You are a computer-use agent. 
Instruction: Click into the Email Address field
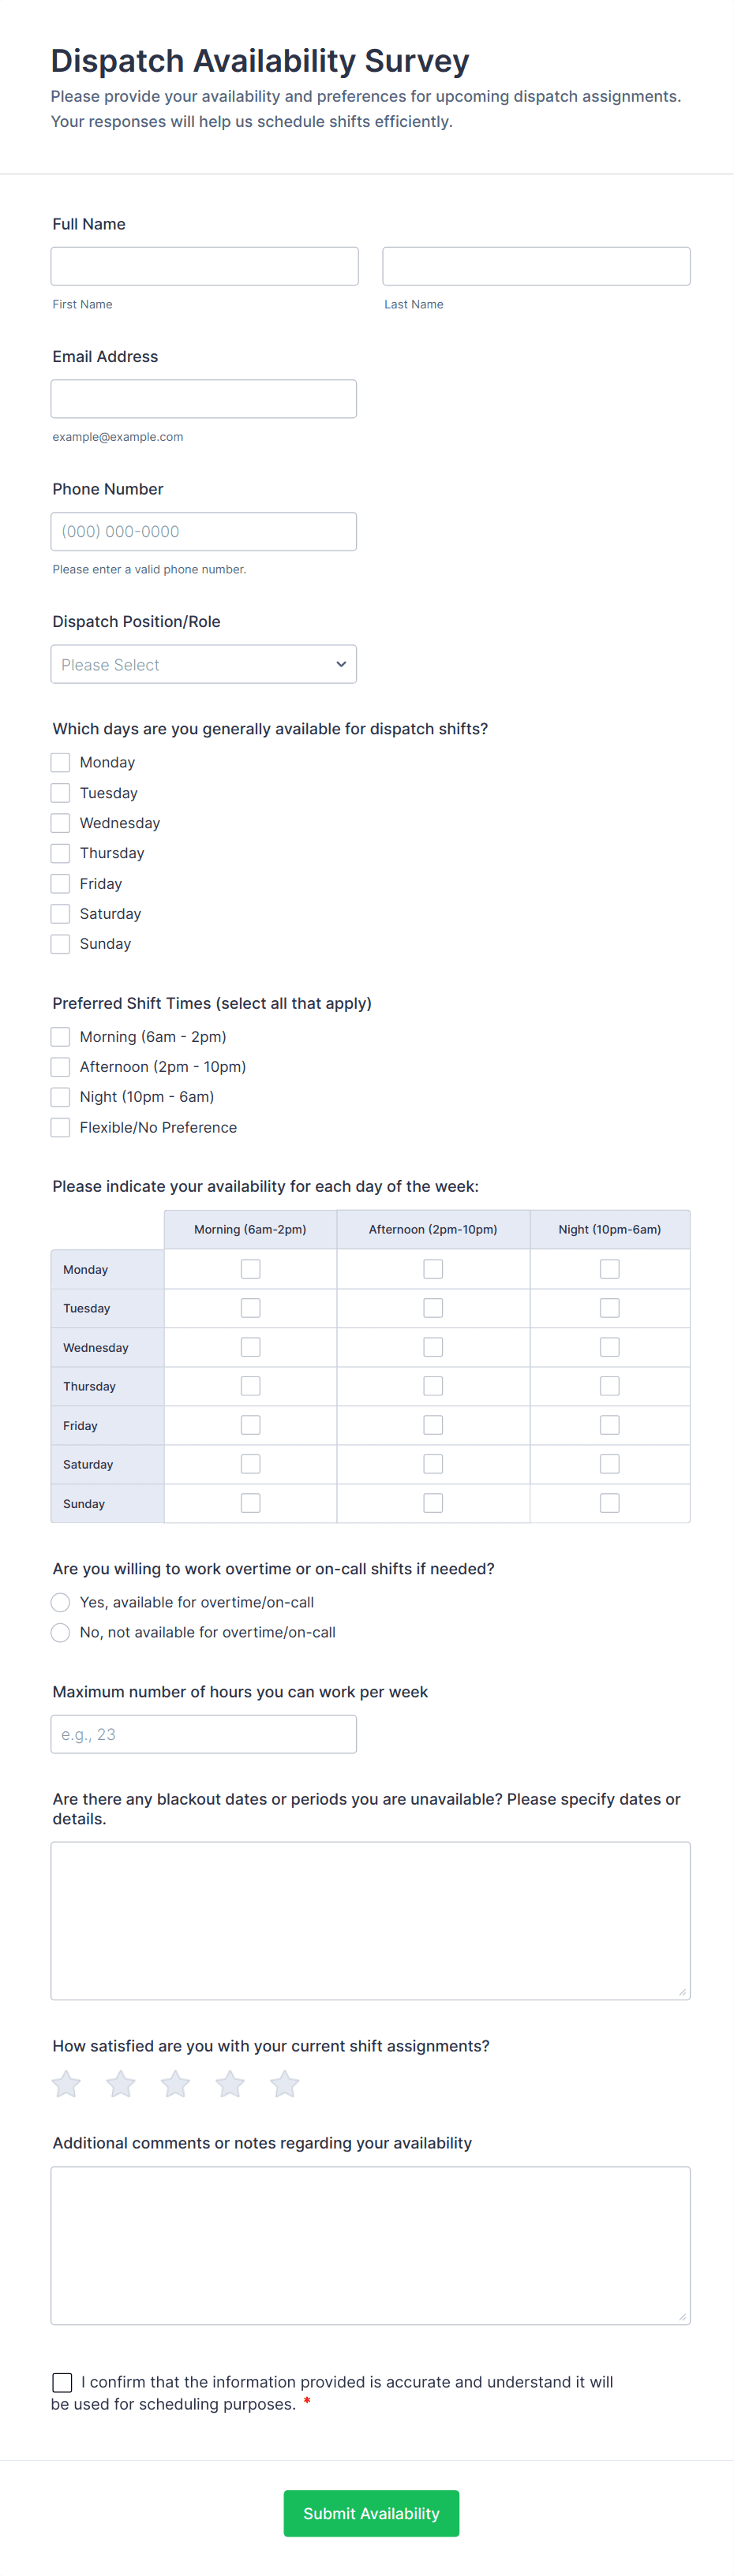click(204, 399)
